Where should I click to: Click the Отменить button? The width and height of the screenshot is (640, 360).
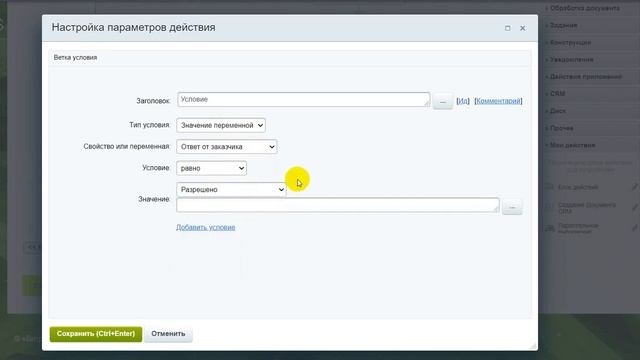[x=168, y=334]
